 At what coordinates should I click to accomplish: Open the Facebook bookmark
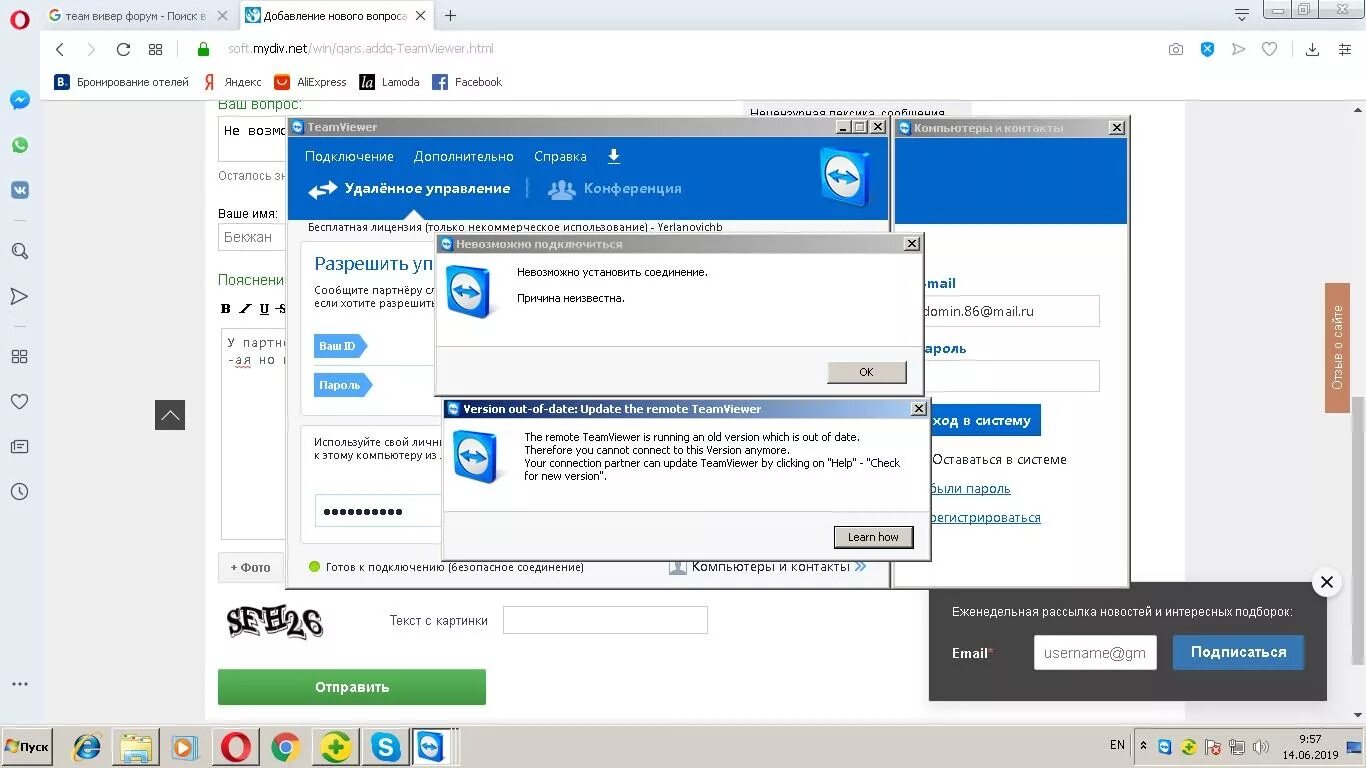[x=467, y=82]
